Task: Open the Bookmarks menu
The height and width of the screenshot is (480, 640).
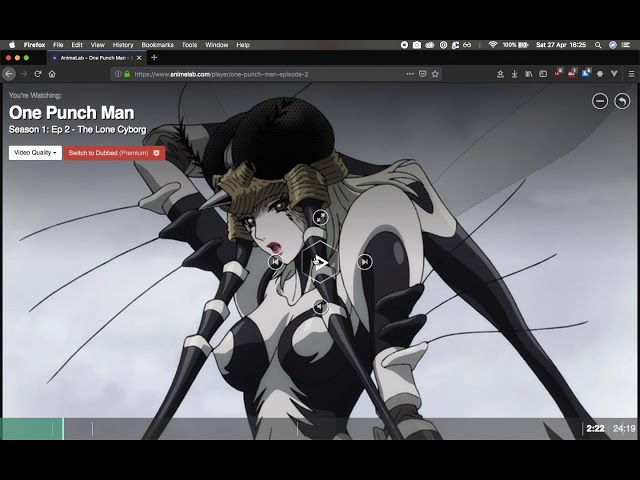Action: click(x=158, y=45)
